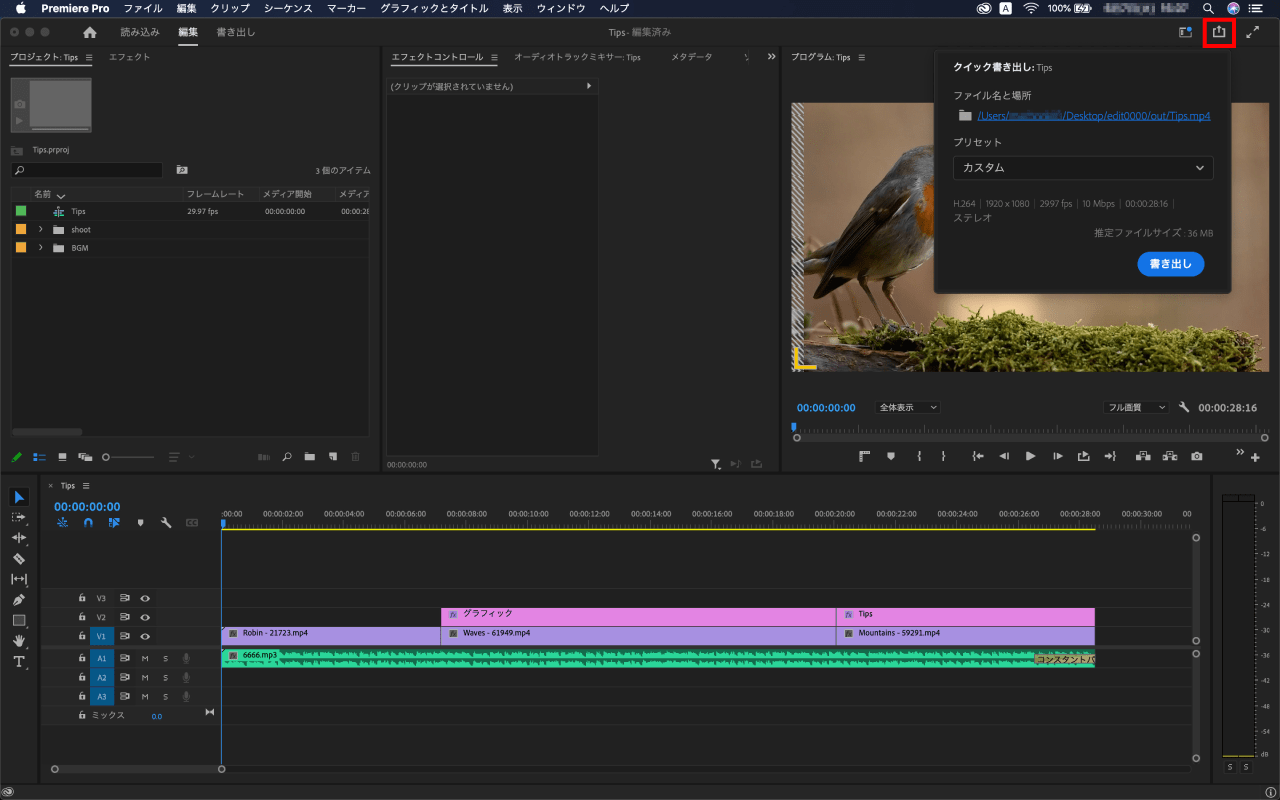Open Project panel hamburger menu
The image size is (1280, 800).
[x=89, y=58]
